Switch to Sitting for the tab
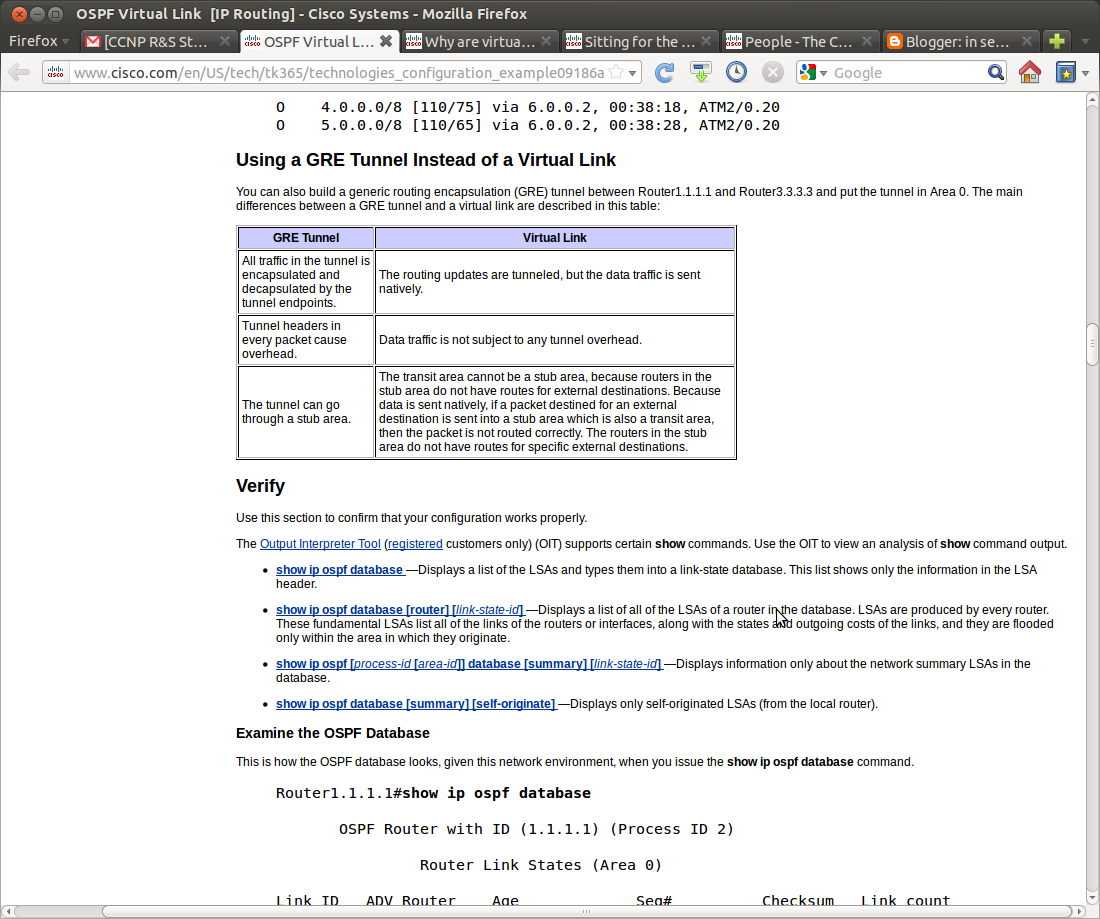Image resolution: width=1100 pixels, height=919 pixels. [640, 41]
